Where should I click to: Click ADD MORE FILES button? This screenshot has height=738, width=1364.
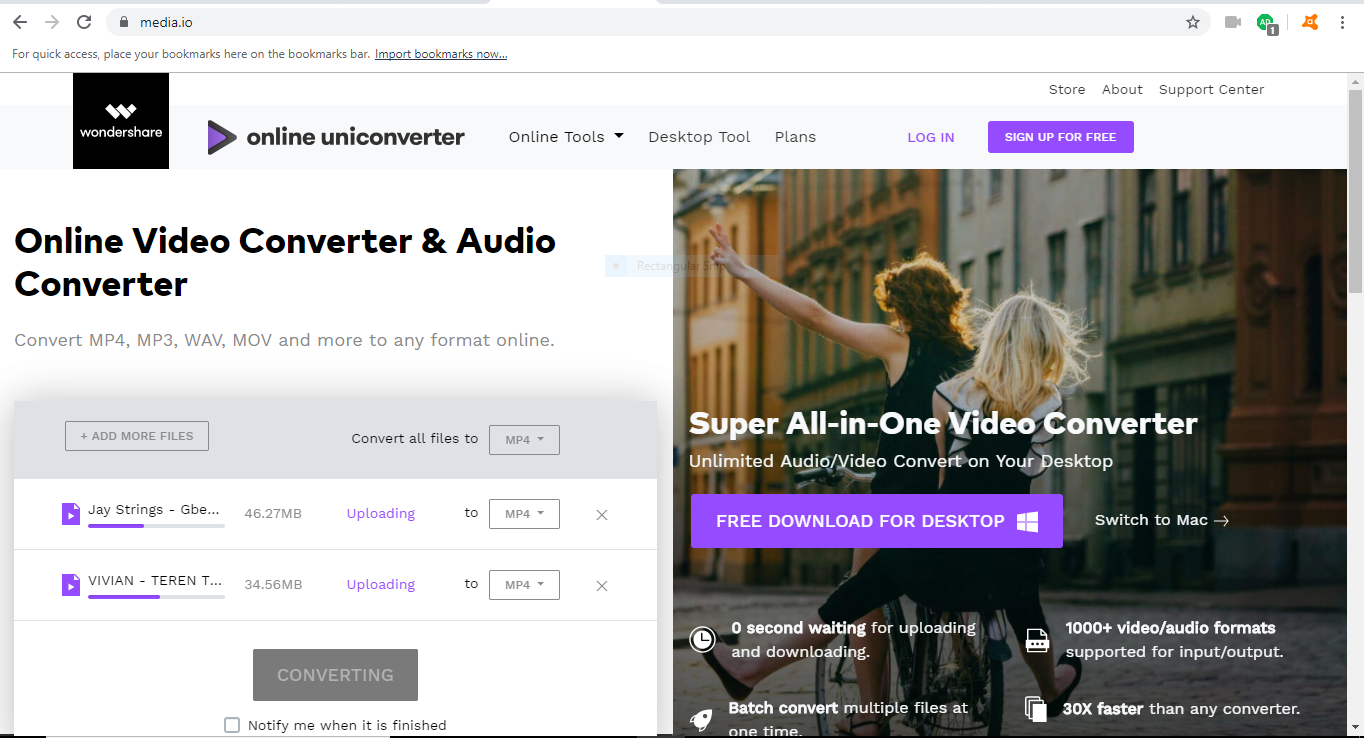coord(137,436)
